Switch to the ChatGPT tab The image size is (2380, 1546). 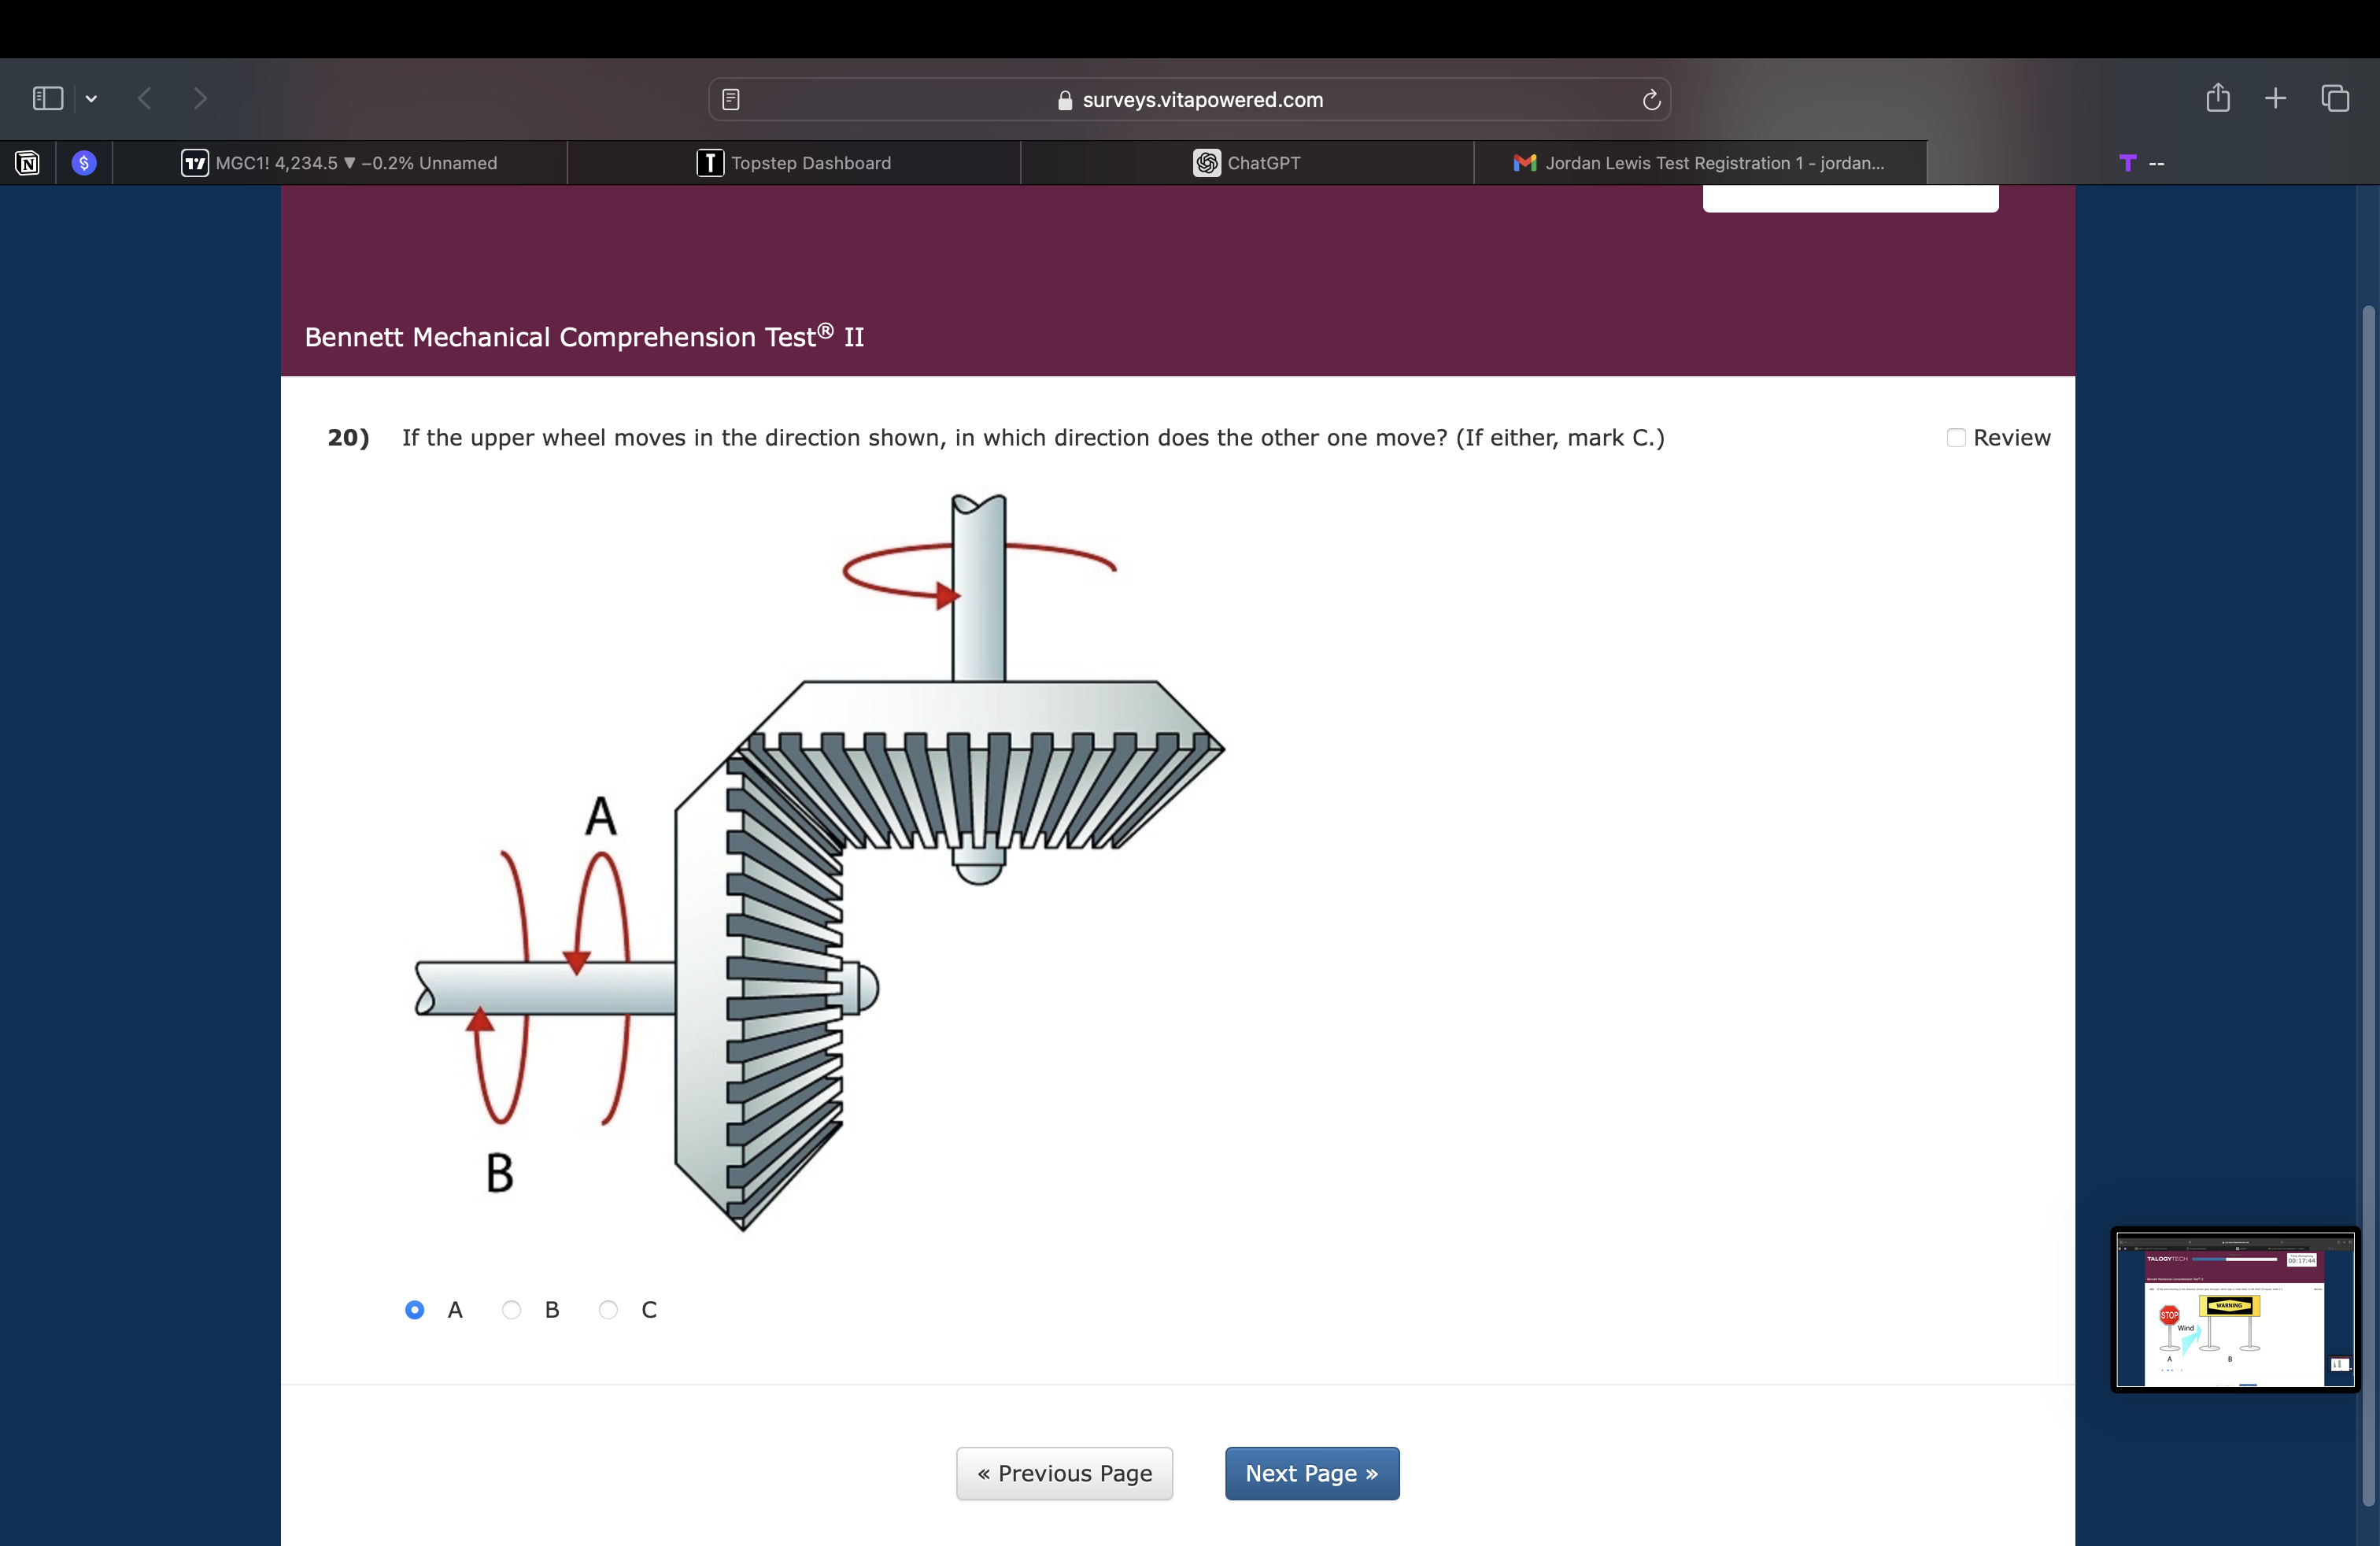1247,163
